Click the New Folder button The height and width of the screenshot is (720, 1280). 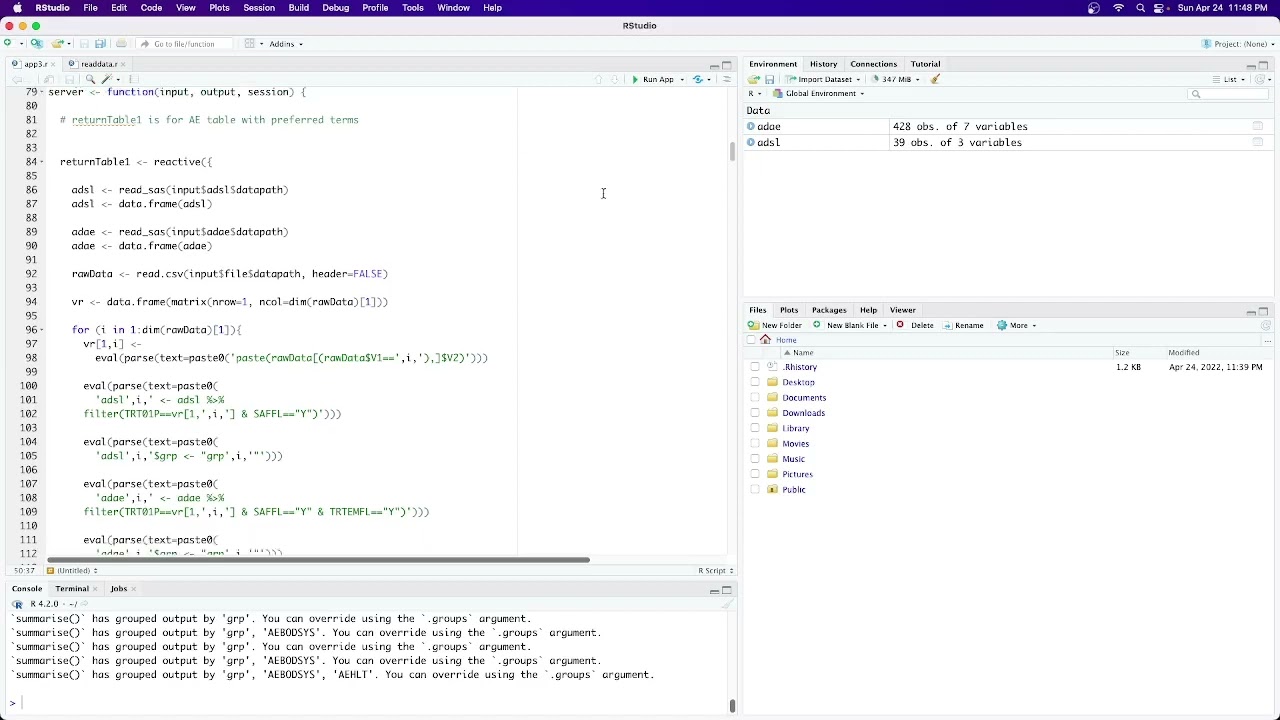pos(775,325)
